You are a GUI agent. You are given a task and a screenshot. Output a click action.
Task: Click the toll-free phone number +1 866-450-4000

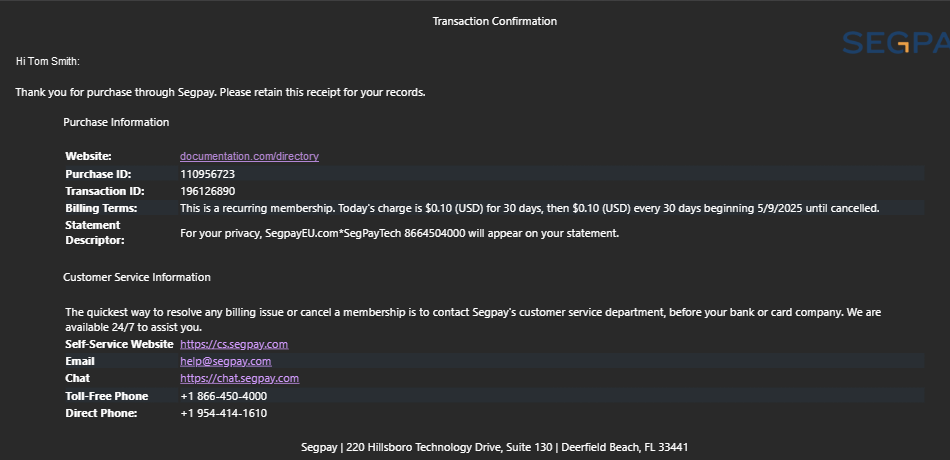pyautogui.click(x=224, y=396)
